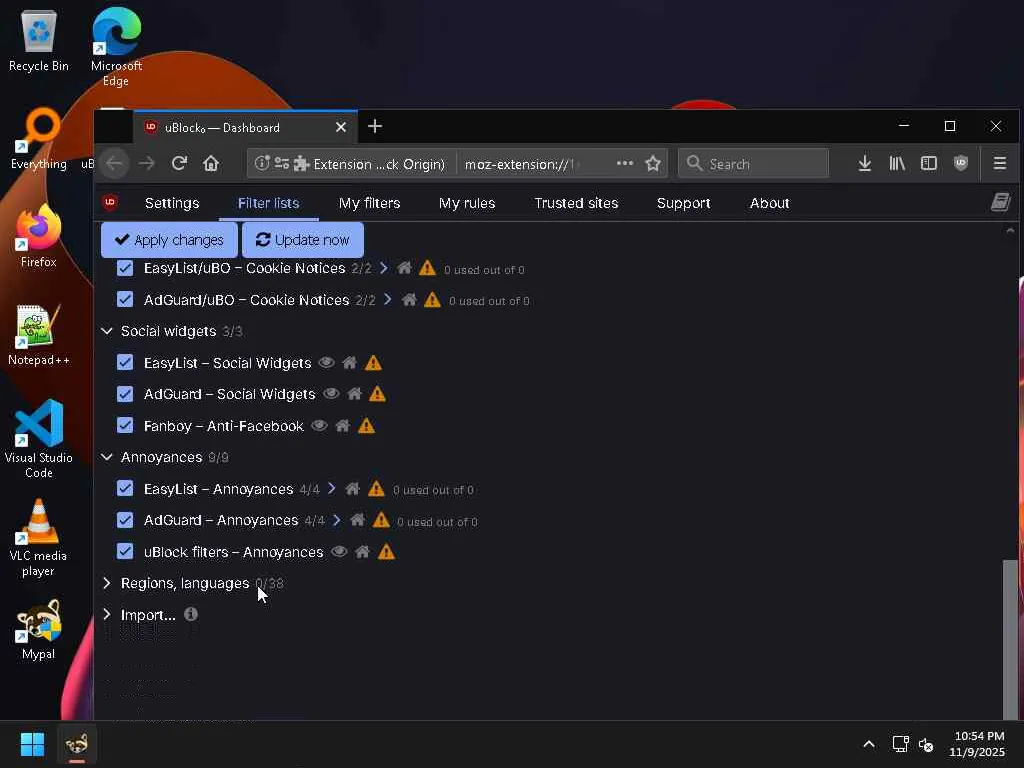Open the browser hamburger menu
The height and width of the screenshot is (768, 1024).
(x=999, y=163)
